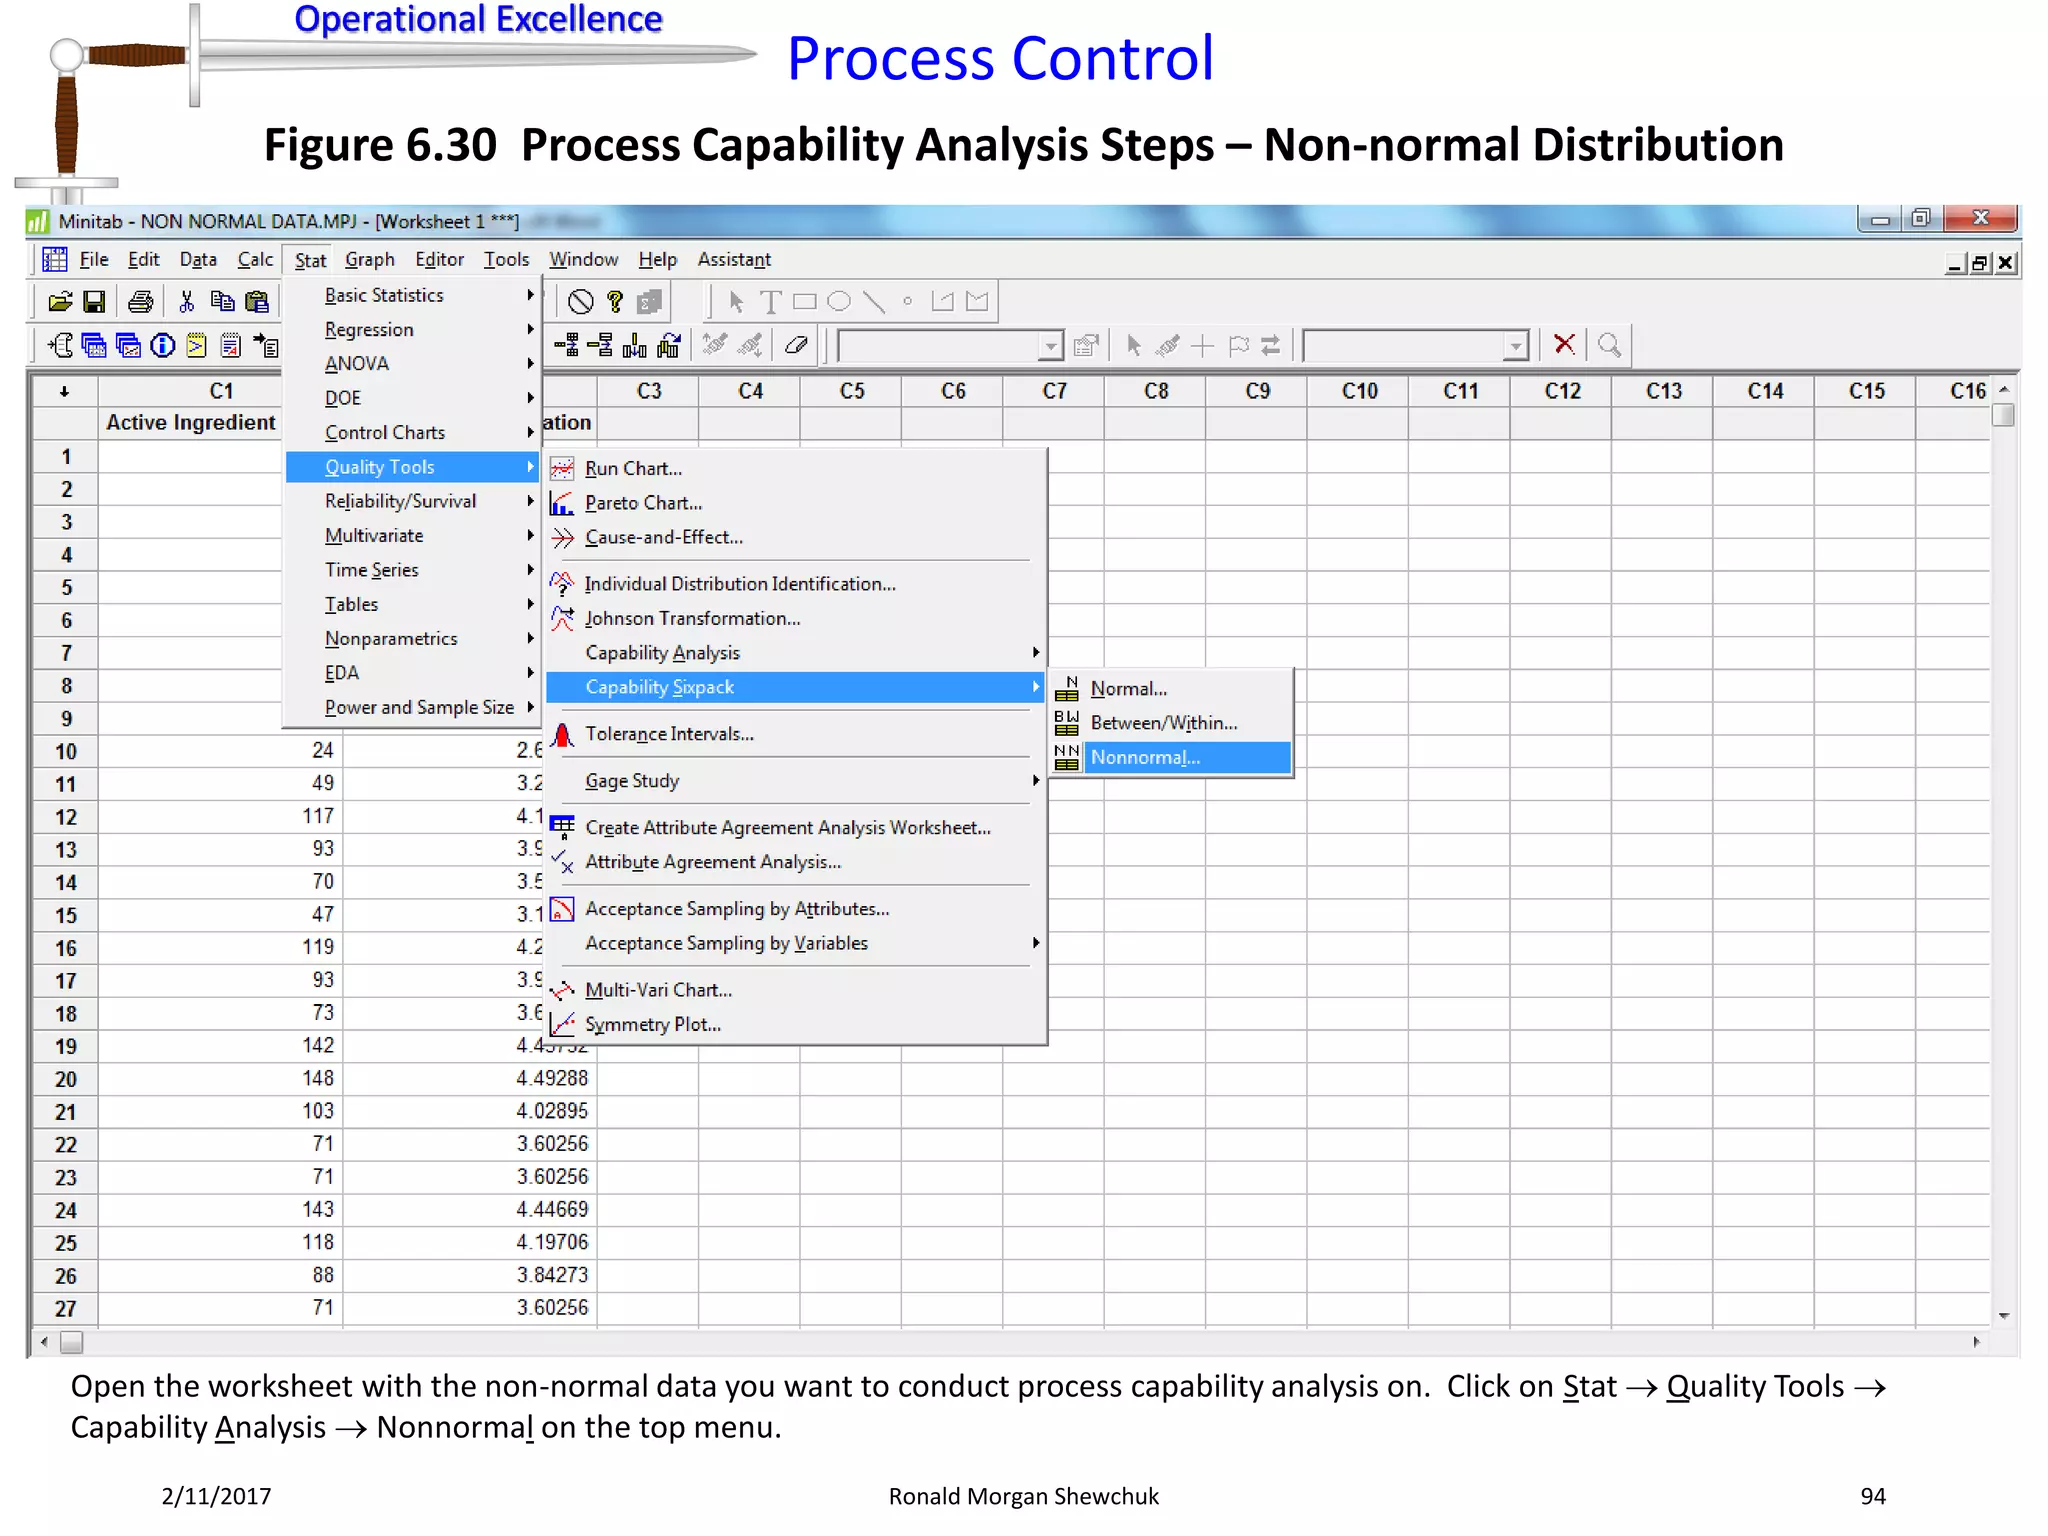Open the first toolbar combo box dropdown
Image resolution: width=2048 pixels, height=1536 pixels.
pos(1050,346)
